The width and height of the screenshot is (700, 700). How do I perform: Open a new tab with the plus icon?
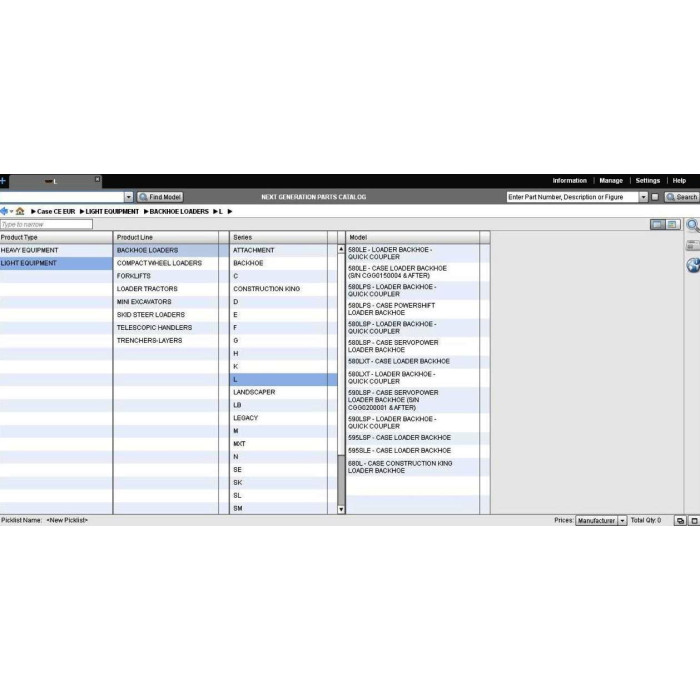click(x=3, y=181)
